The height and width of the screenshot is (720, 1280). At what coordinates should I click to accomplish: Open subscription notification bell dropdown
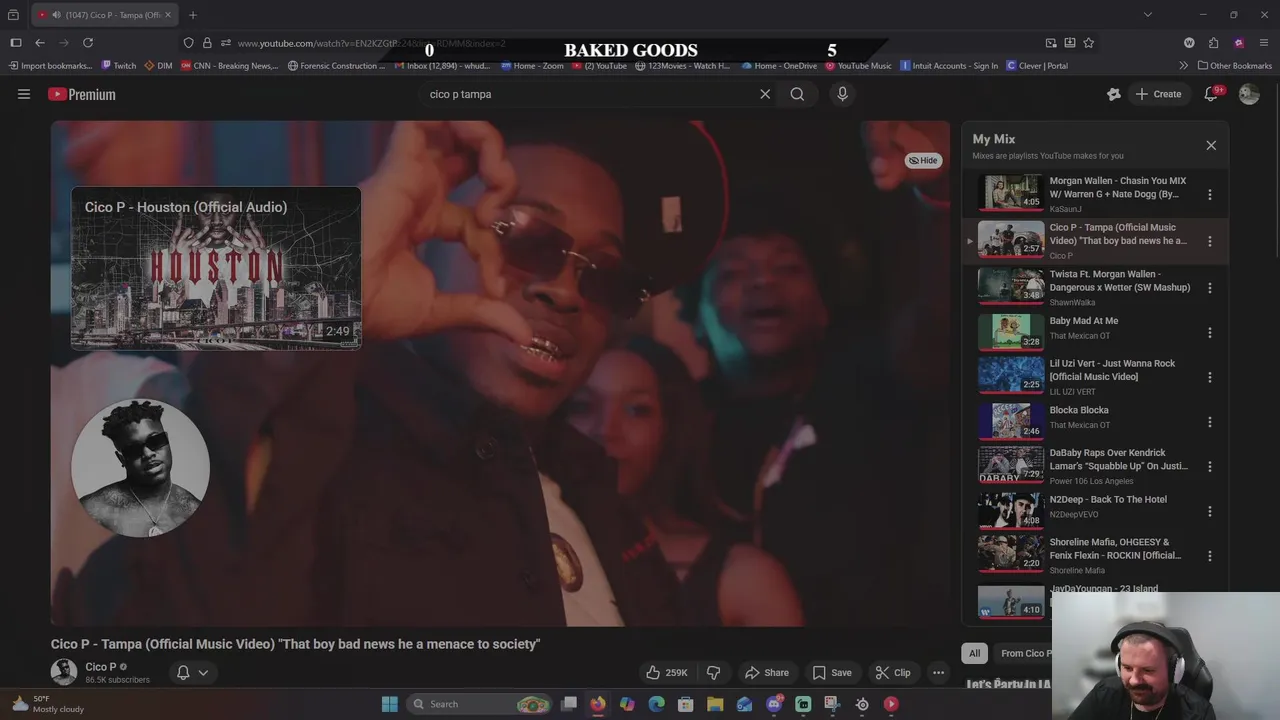tap(192, 673)
